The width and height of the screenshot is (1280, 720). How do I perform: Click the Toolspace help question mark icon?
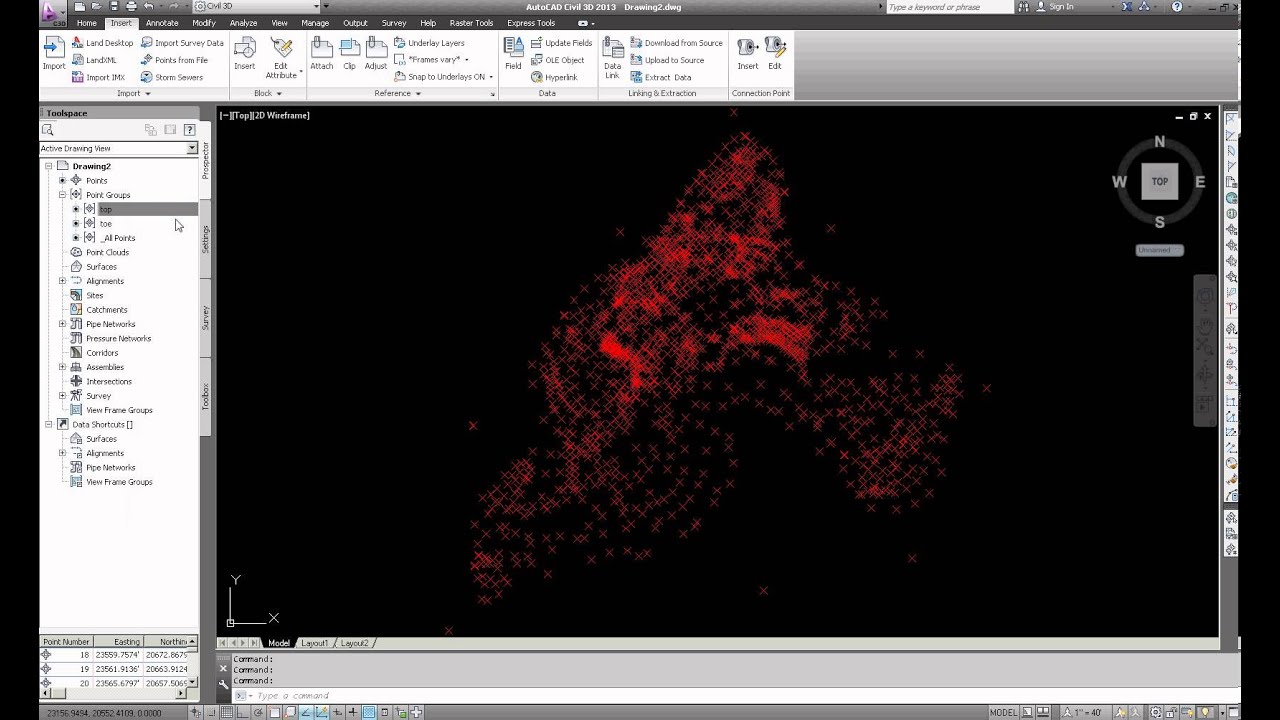(x=189, y=130)
